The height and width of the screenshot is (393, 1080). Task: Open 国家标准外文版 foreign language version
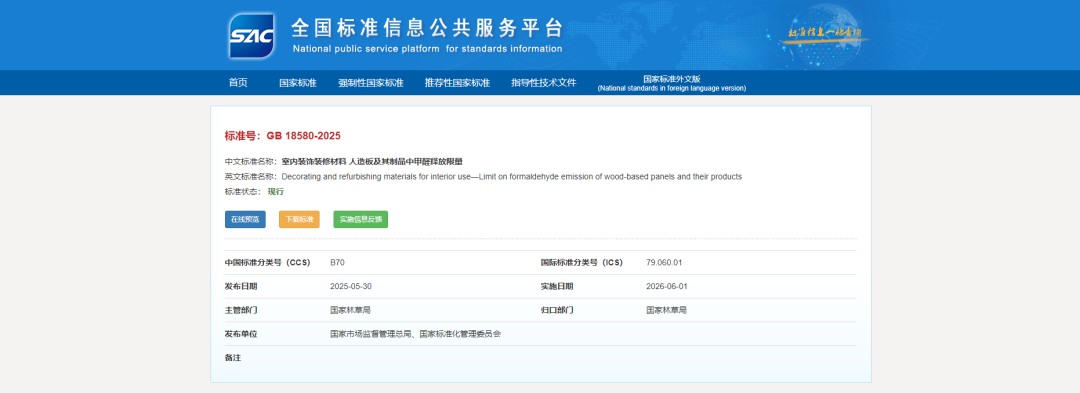(672, 83)
